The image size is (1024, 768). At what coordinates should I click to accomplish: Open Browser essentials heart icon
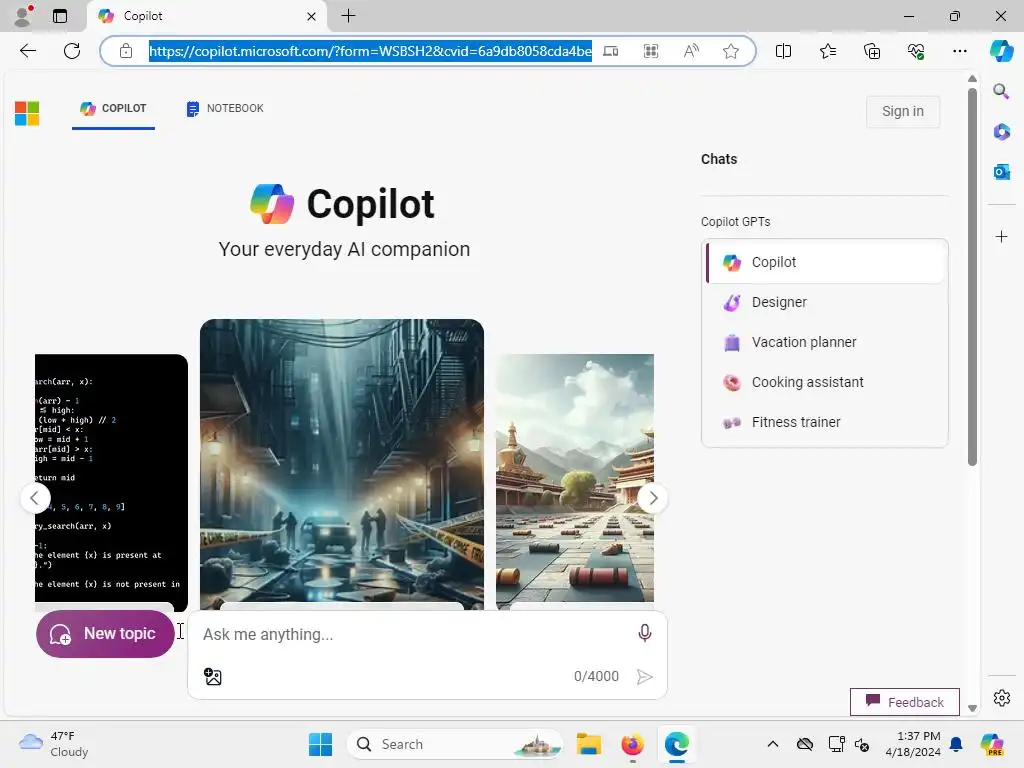pyautogui.click(x=916, y=51)
